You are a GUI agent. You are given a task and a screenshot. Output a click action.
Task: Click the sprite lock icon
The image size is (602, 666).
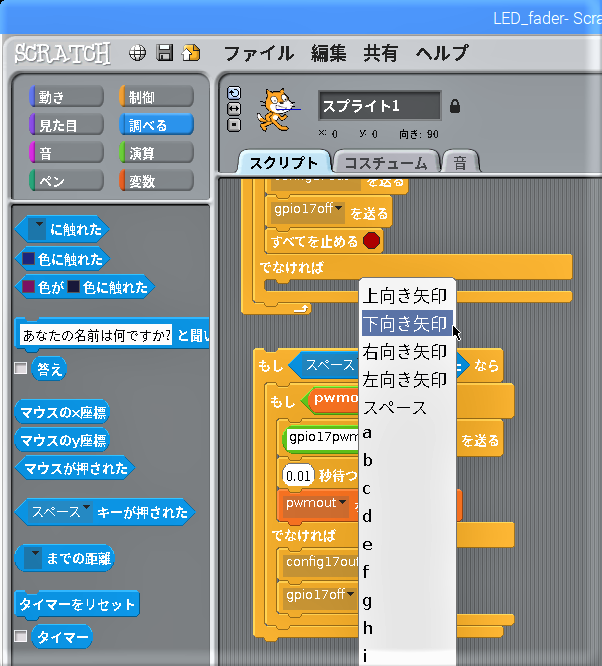[x=455, y=106]
